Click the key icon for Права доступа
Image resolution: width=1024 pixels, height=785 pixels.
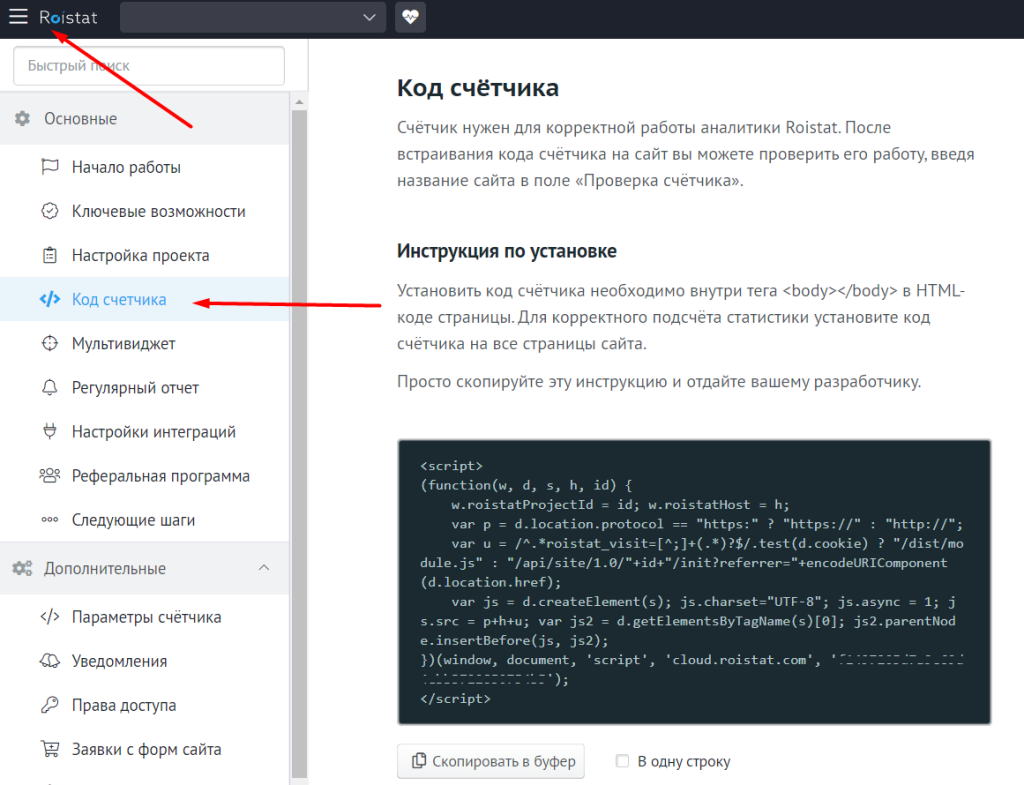[x=49, y=705]
